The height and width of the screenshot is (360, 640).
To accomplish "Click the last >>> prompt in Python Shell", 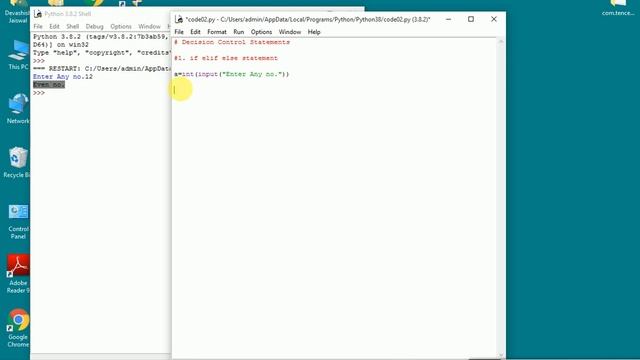I will click(x=39, y=93).
